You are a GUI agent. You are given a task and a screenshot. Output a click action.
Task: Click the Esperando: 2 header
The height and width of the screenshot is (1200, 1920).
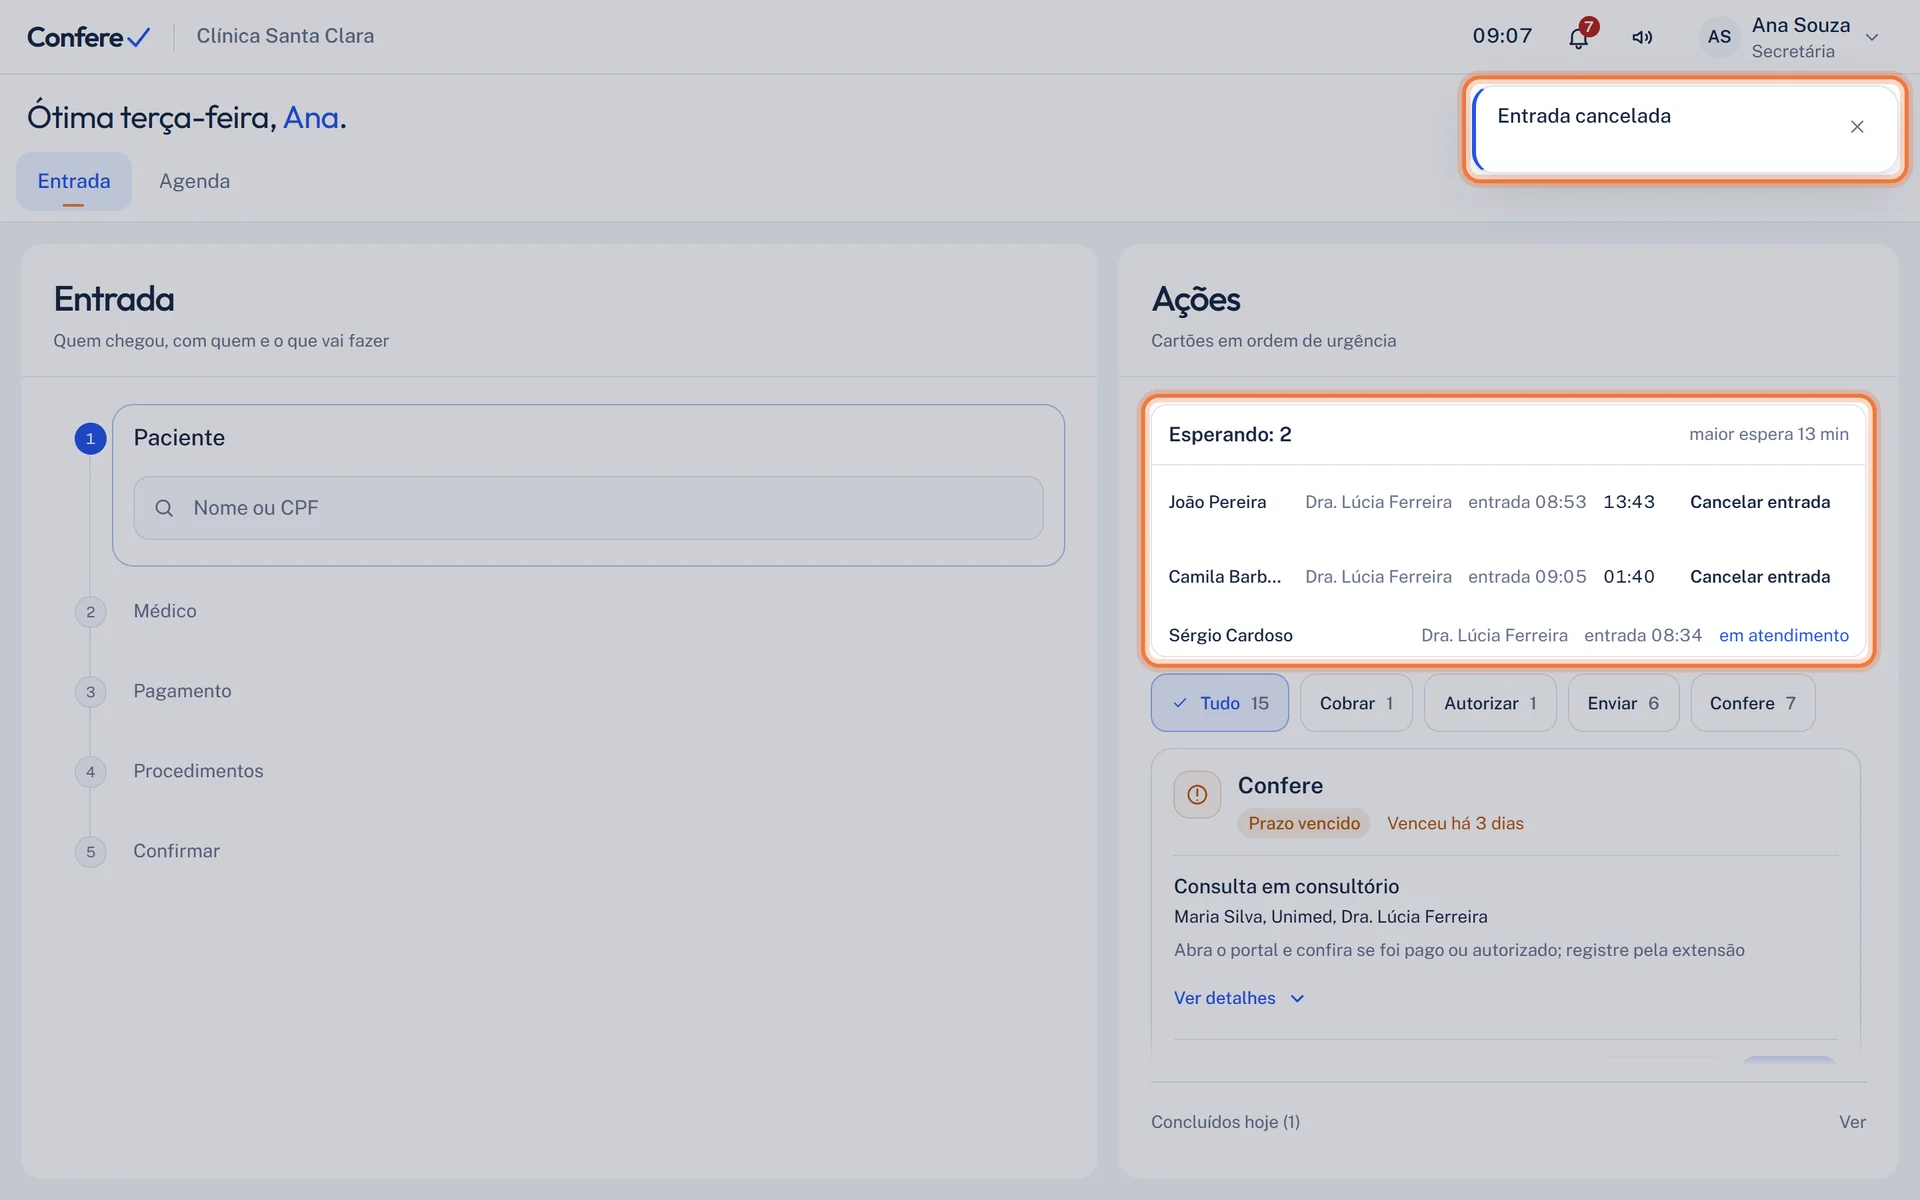point(1230,434)
